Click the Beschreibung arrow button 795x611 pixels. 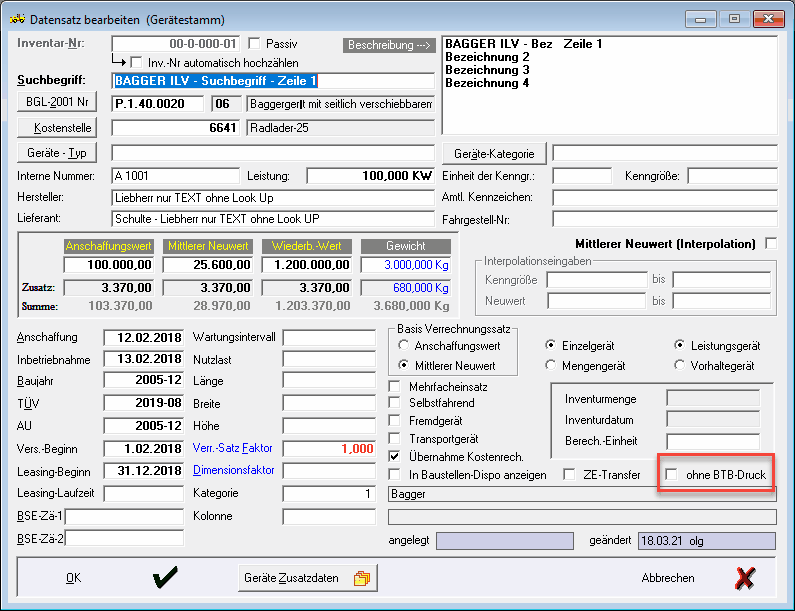pyautogui.click(x=389, y=45)
